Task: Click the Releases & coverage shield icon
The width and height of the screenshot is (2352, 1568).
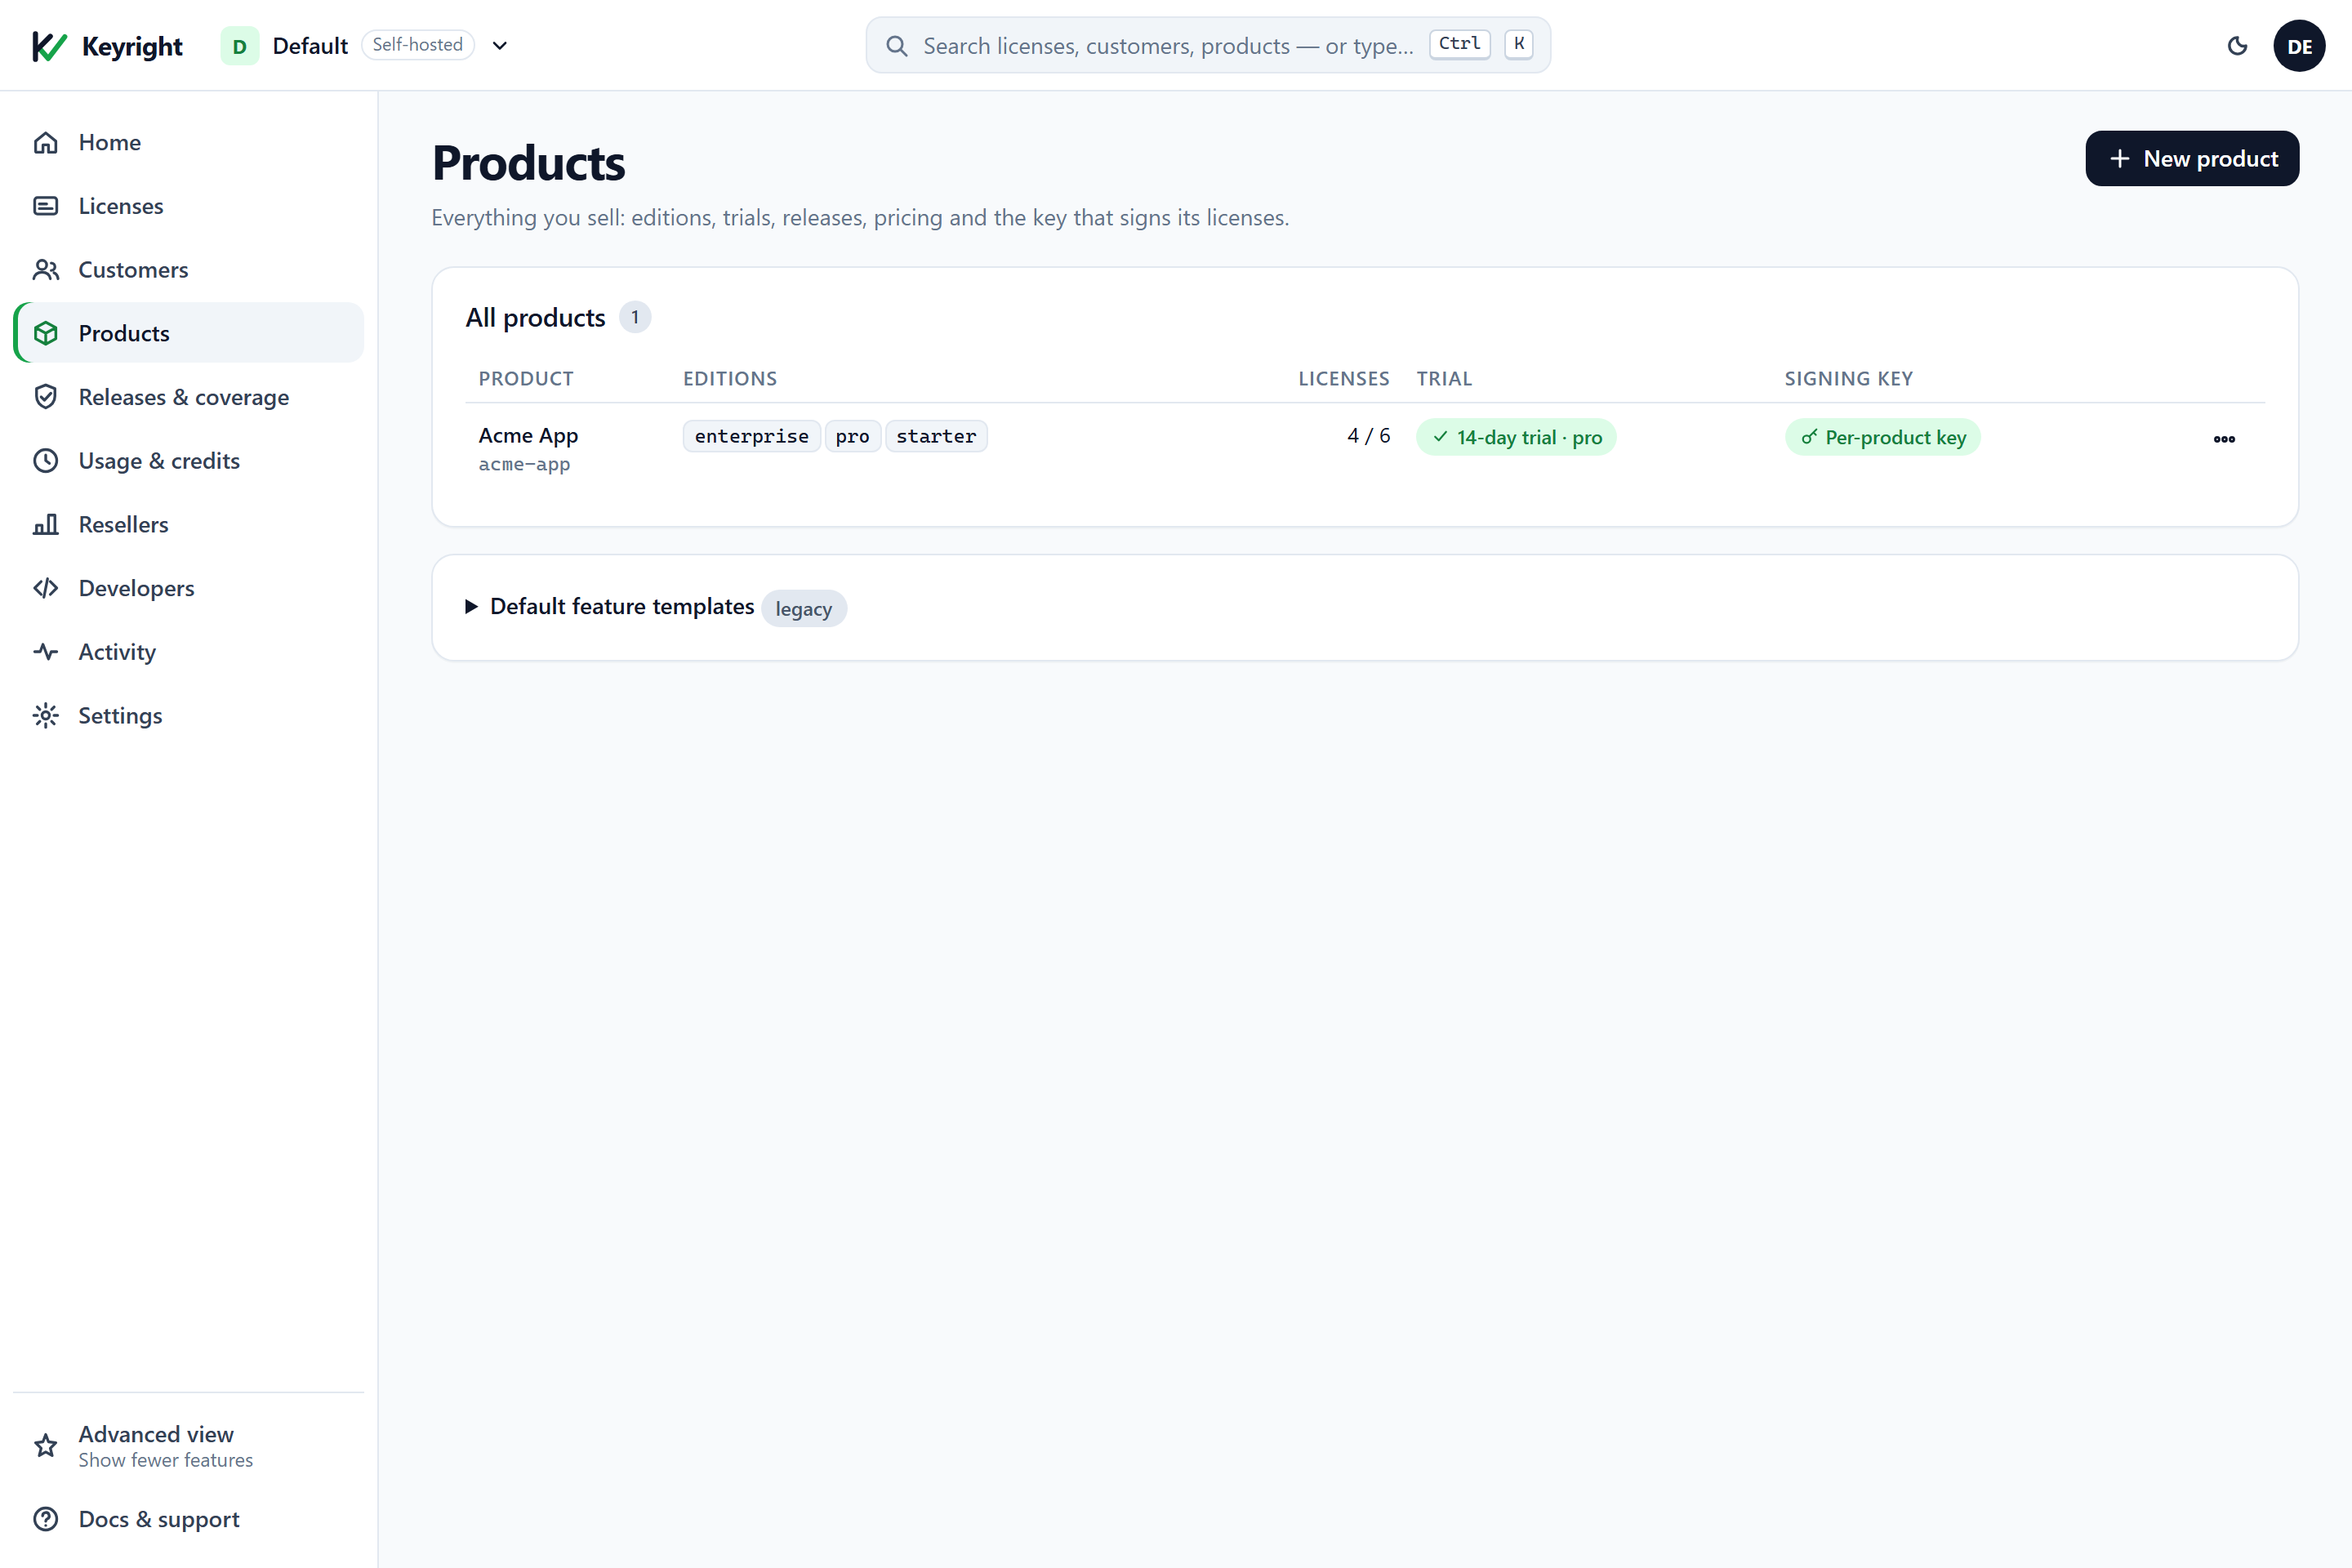Action: click(46, 397)
